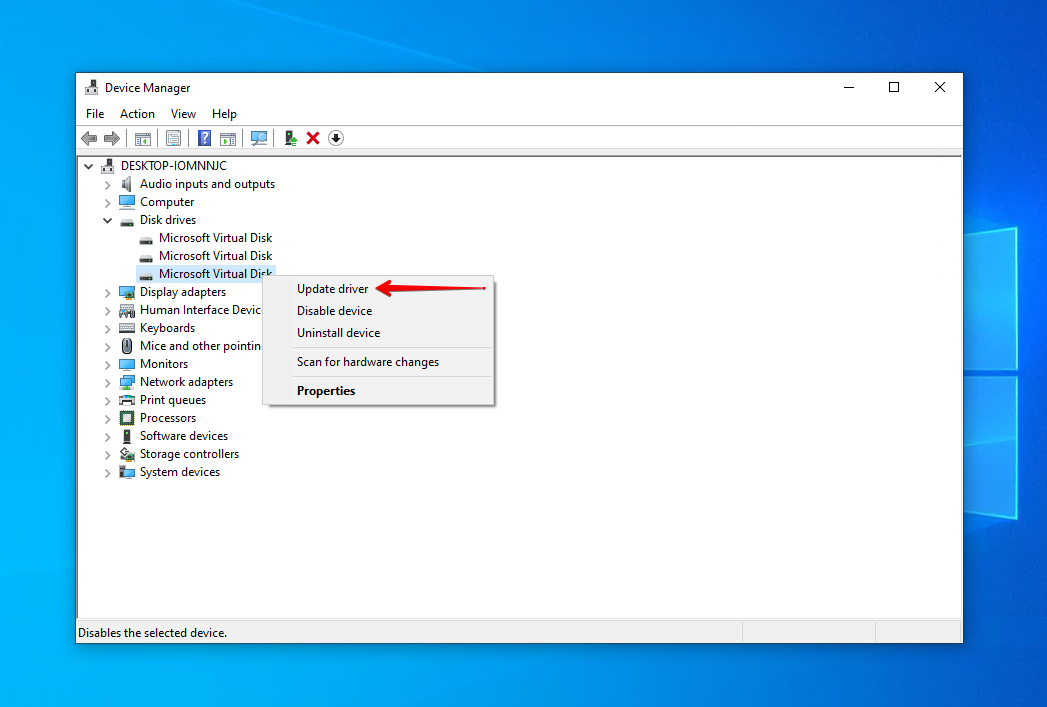Click the Back arrow toolbar icon
The height and width of the screenshot is (707, 1047).
coord(89,138)
